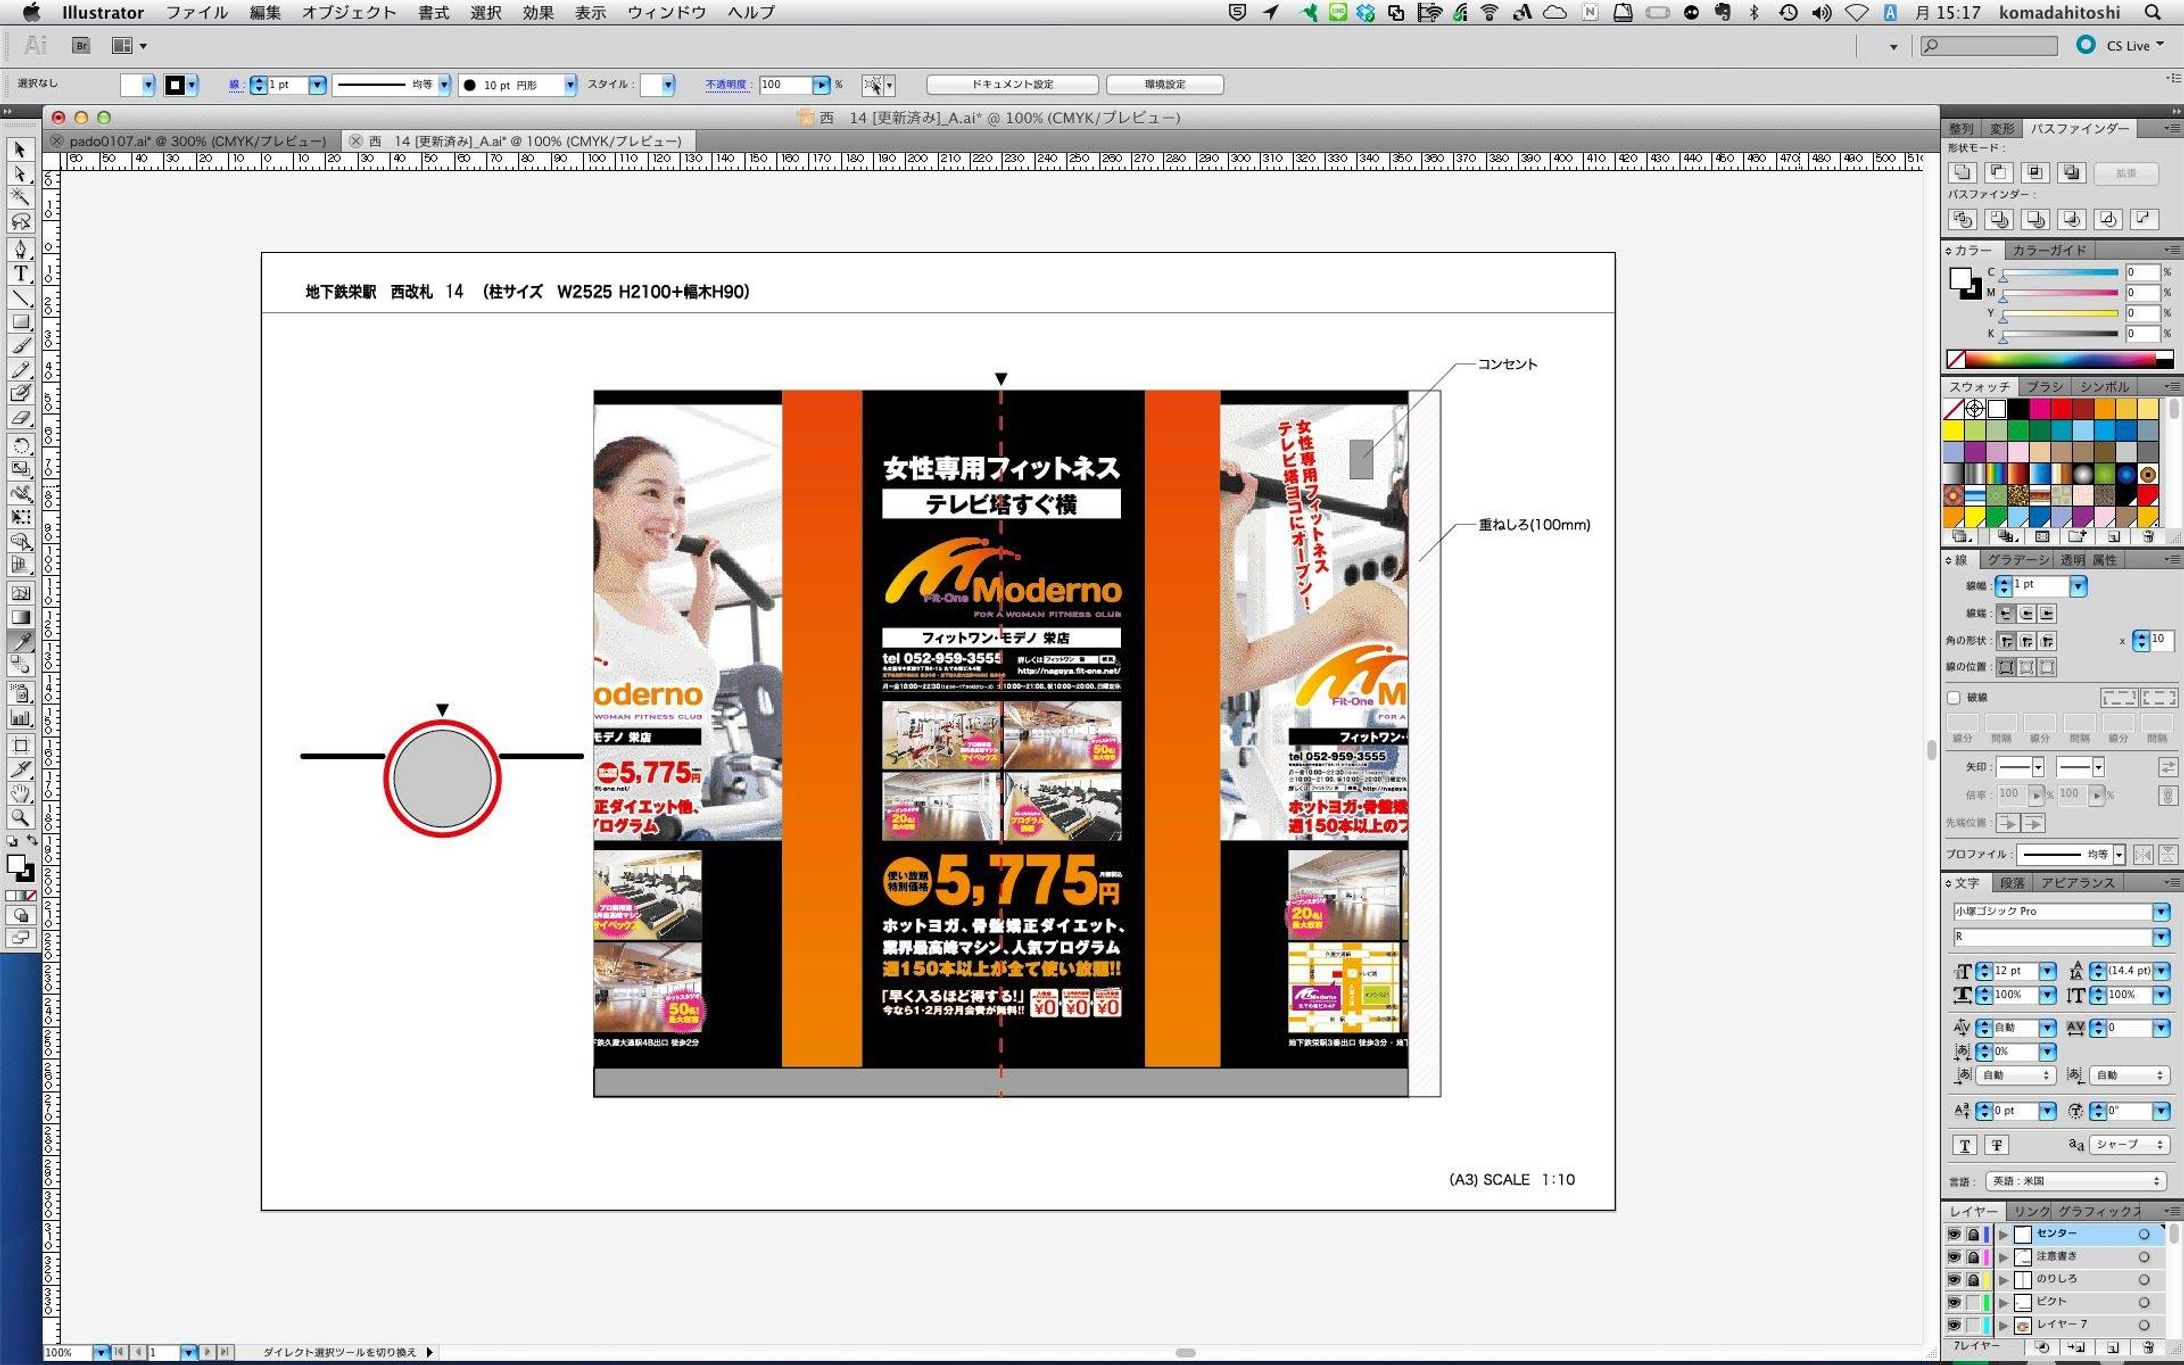Select the Selection (arrow) tool
Viewport: 2184px width, 1365px height.
coord(20,151)
